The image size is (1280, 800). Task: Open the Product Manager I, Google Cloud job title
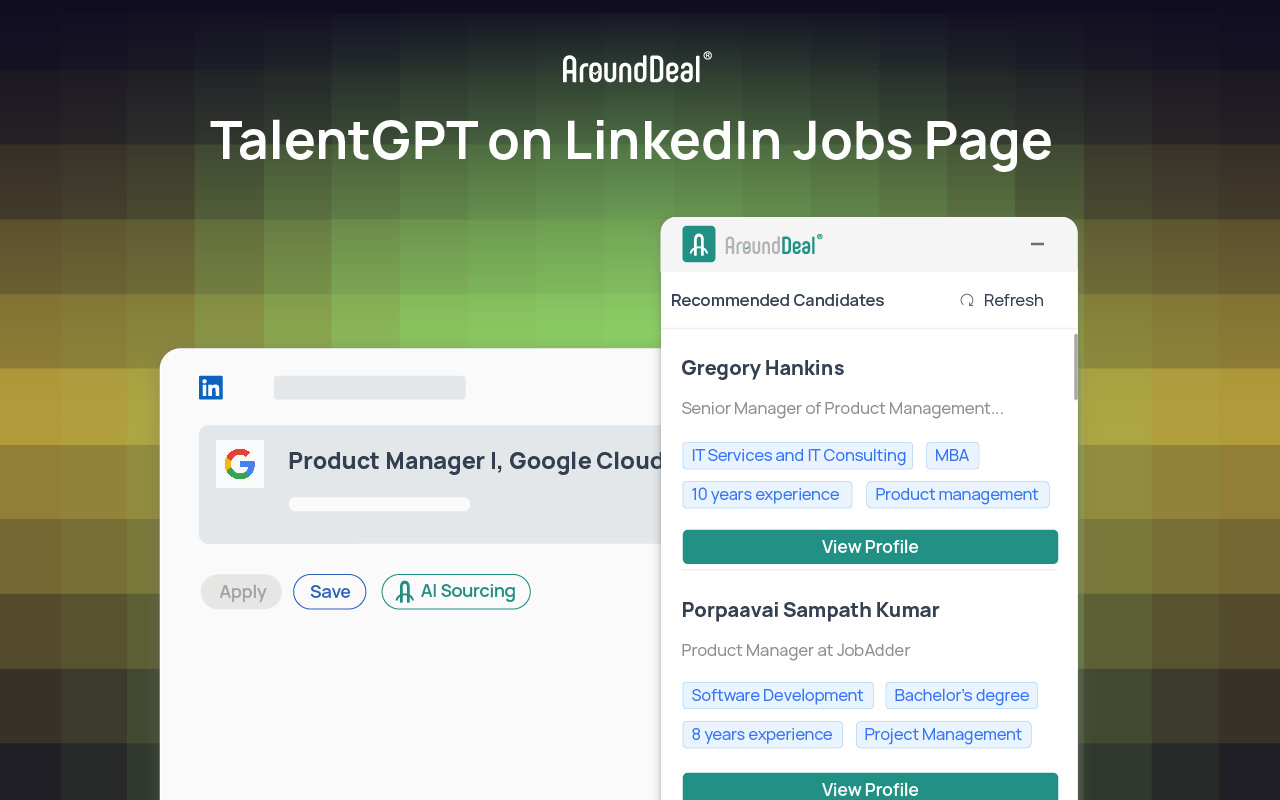tap(475, 461)
